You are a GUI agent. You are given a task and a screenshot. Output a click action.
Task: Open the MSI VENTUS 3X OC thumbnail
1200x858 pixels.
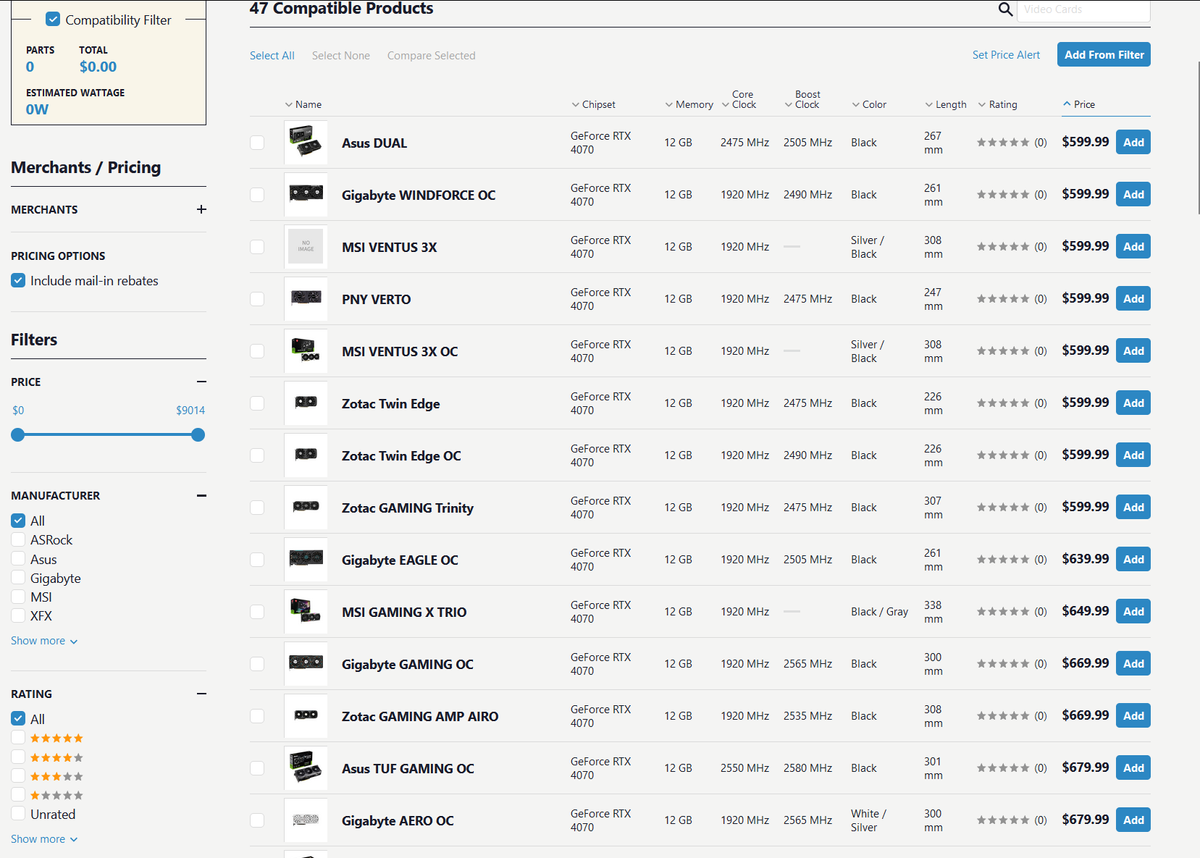pyautogui.click(x=305, y=351)
